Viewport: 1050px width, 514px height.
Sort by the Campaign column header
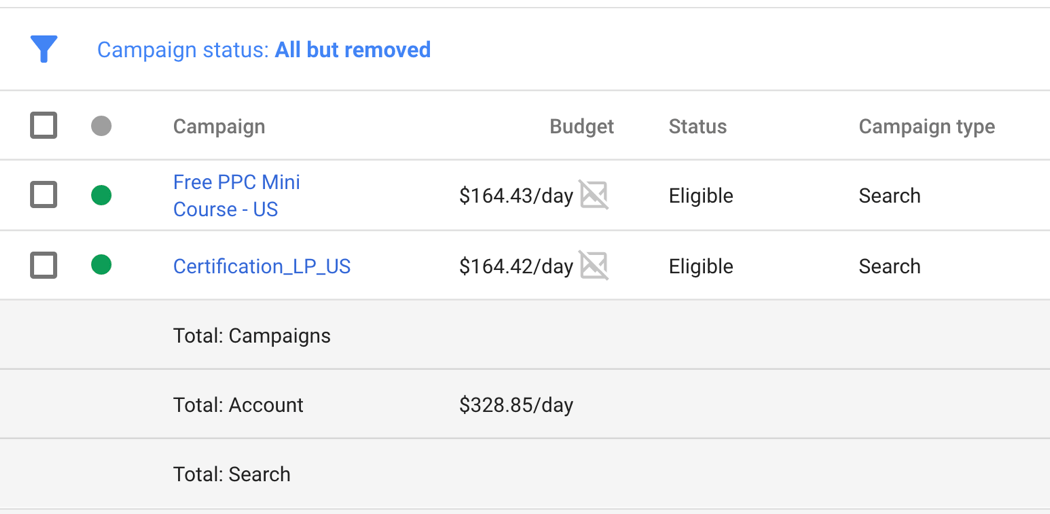(x=219, y=126)
